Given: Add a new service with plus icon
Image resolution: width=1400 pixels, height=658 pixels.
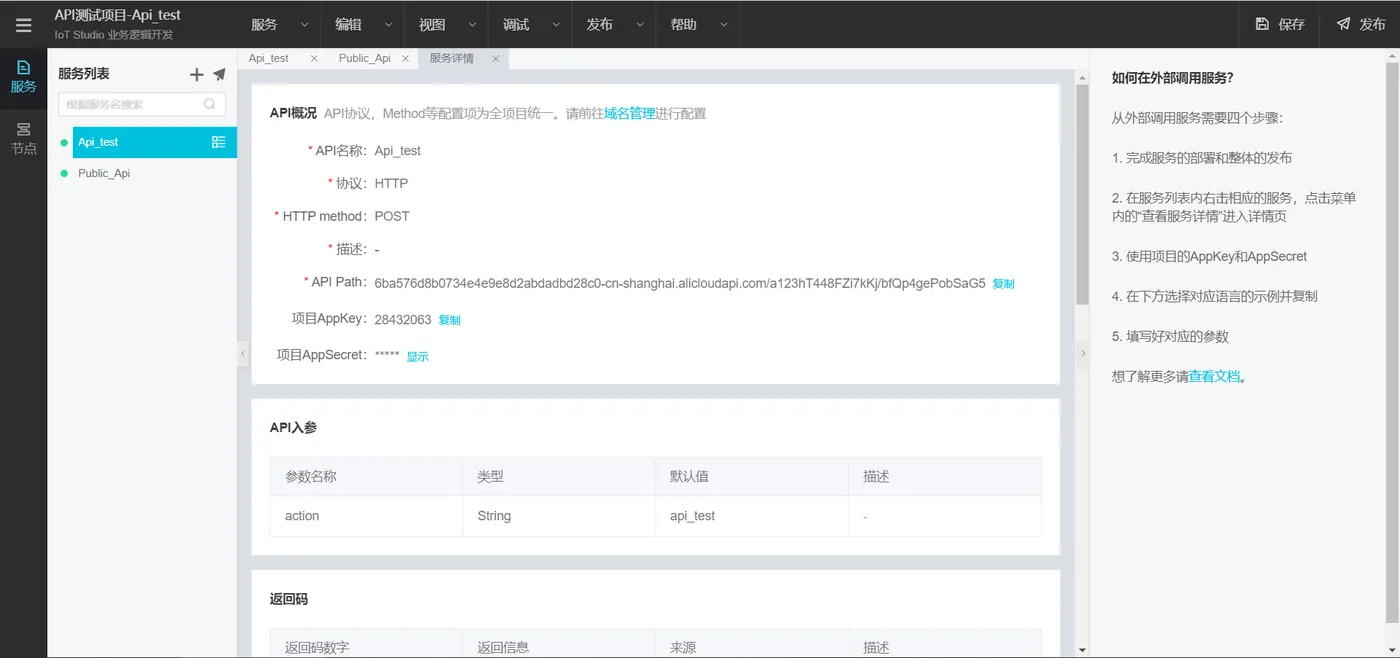Looking at the screenshot, I should [x=197, y=75].
